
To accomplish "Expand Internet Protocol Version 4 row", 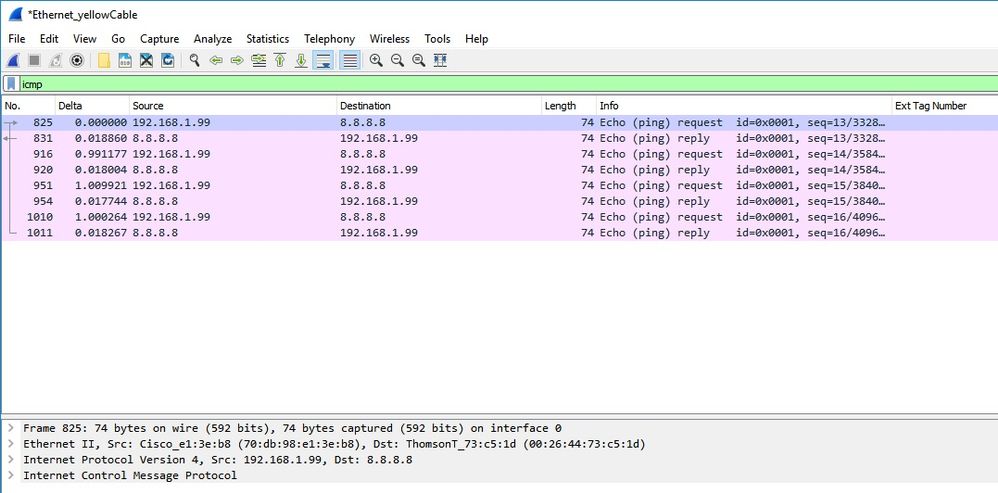I will (11, 459).
